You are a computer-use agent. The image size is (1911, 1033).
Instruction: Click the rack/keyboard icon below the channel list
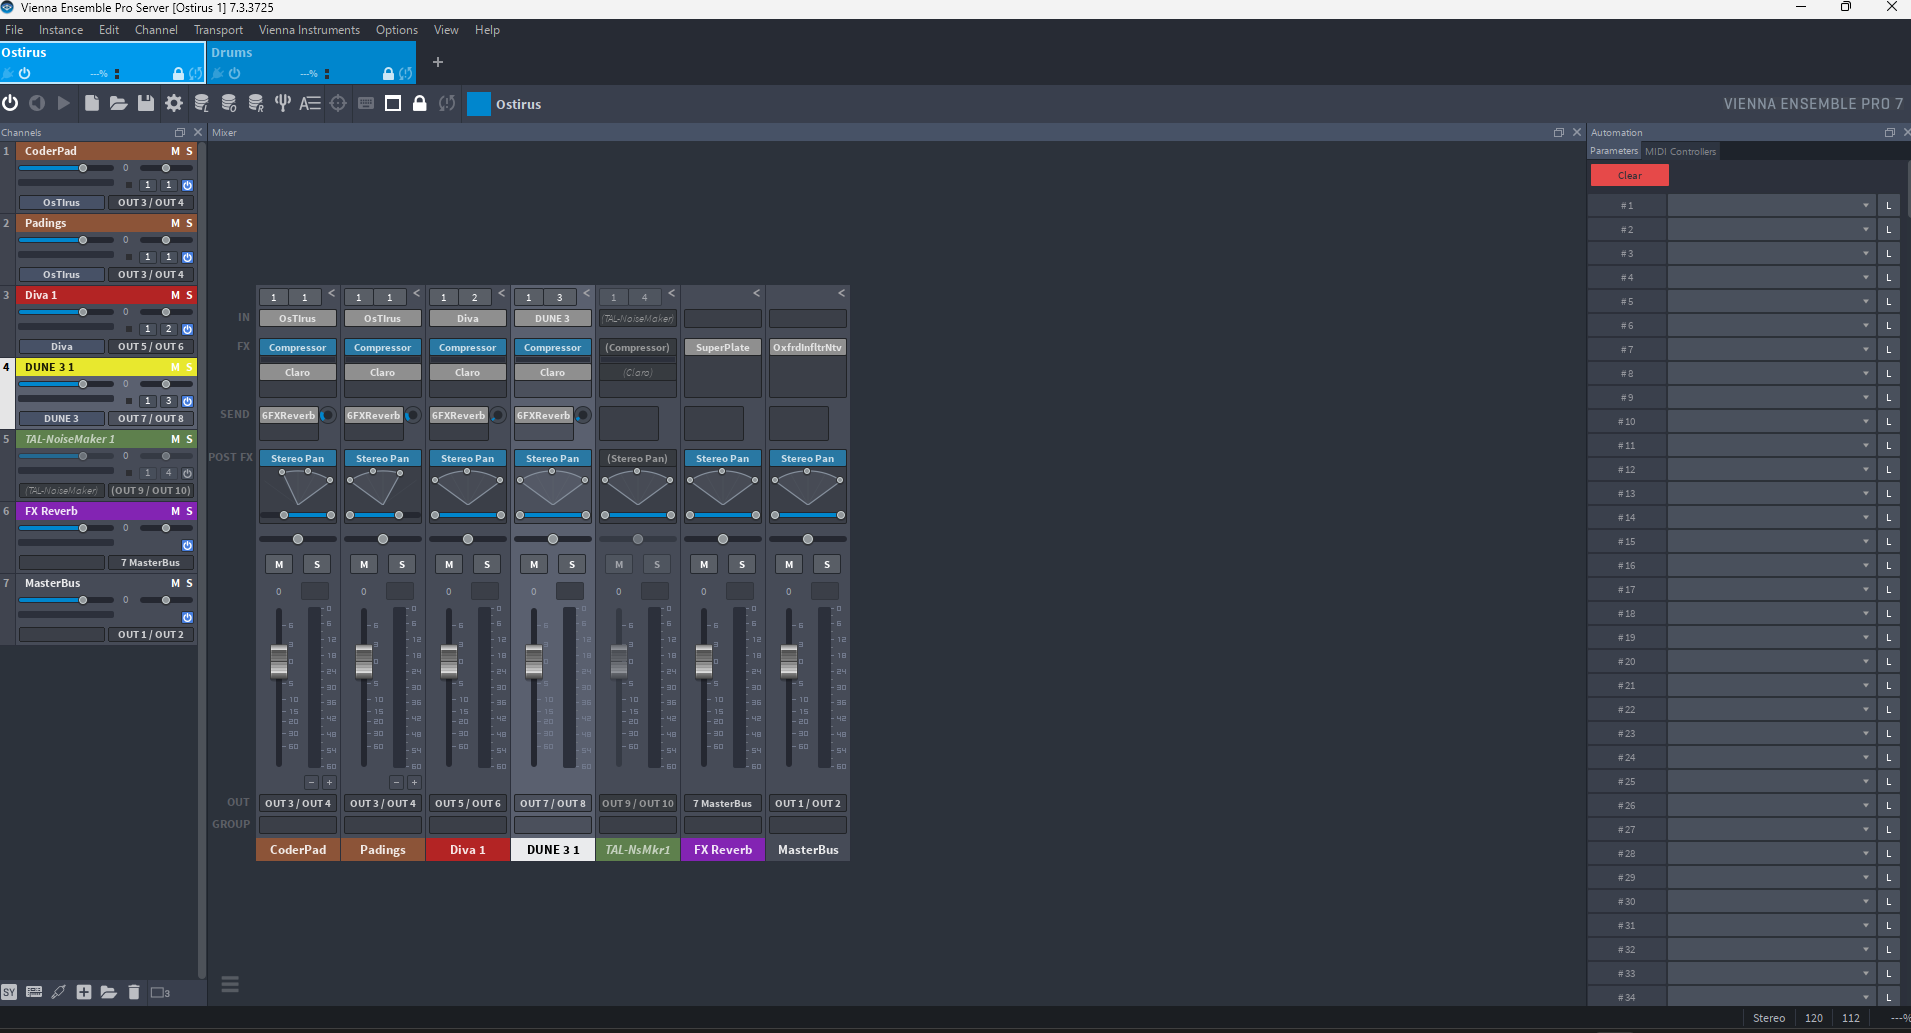coord(34,992)
